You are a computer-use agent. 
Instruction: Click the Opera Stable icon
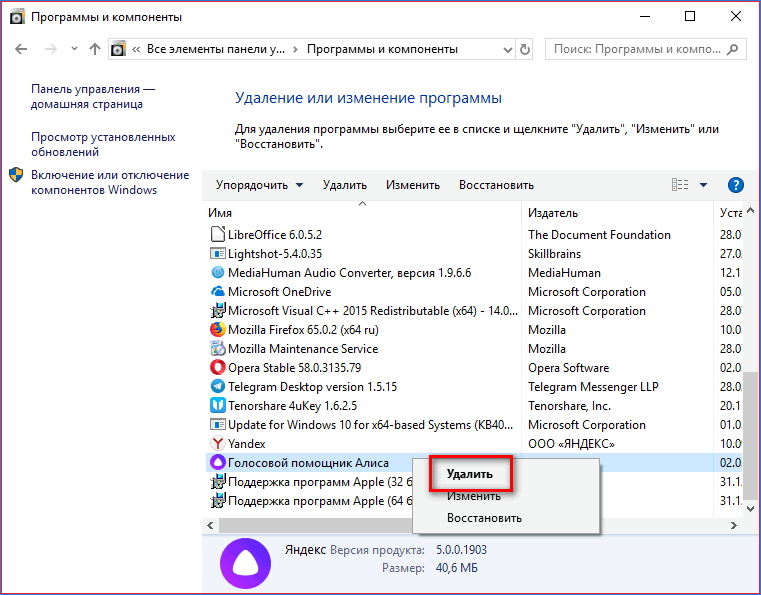click(x=218, y=367)
